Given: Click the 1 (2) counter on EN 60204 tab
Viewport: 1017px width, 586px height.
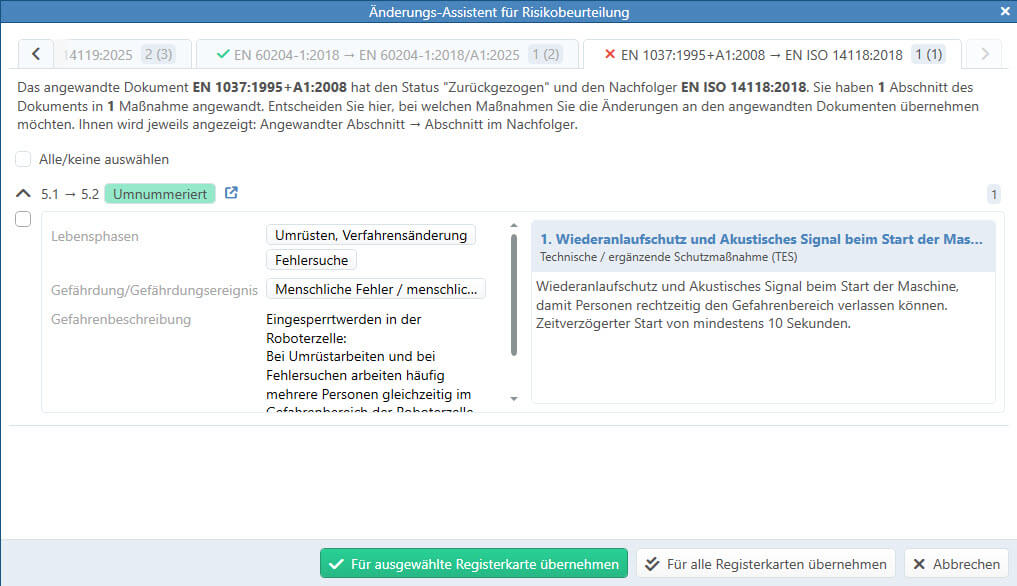Looking at the screenshot, I should [545, 55].
